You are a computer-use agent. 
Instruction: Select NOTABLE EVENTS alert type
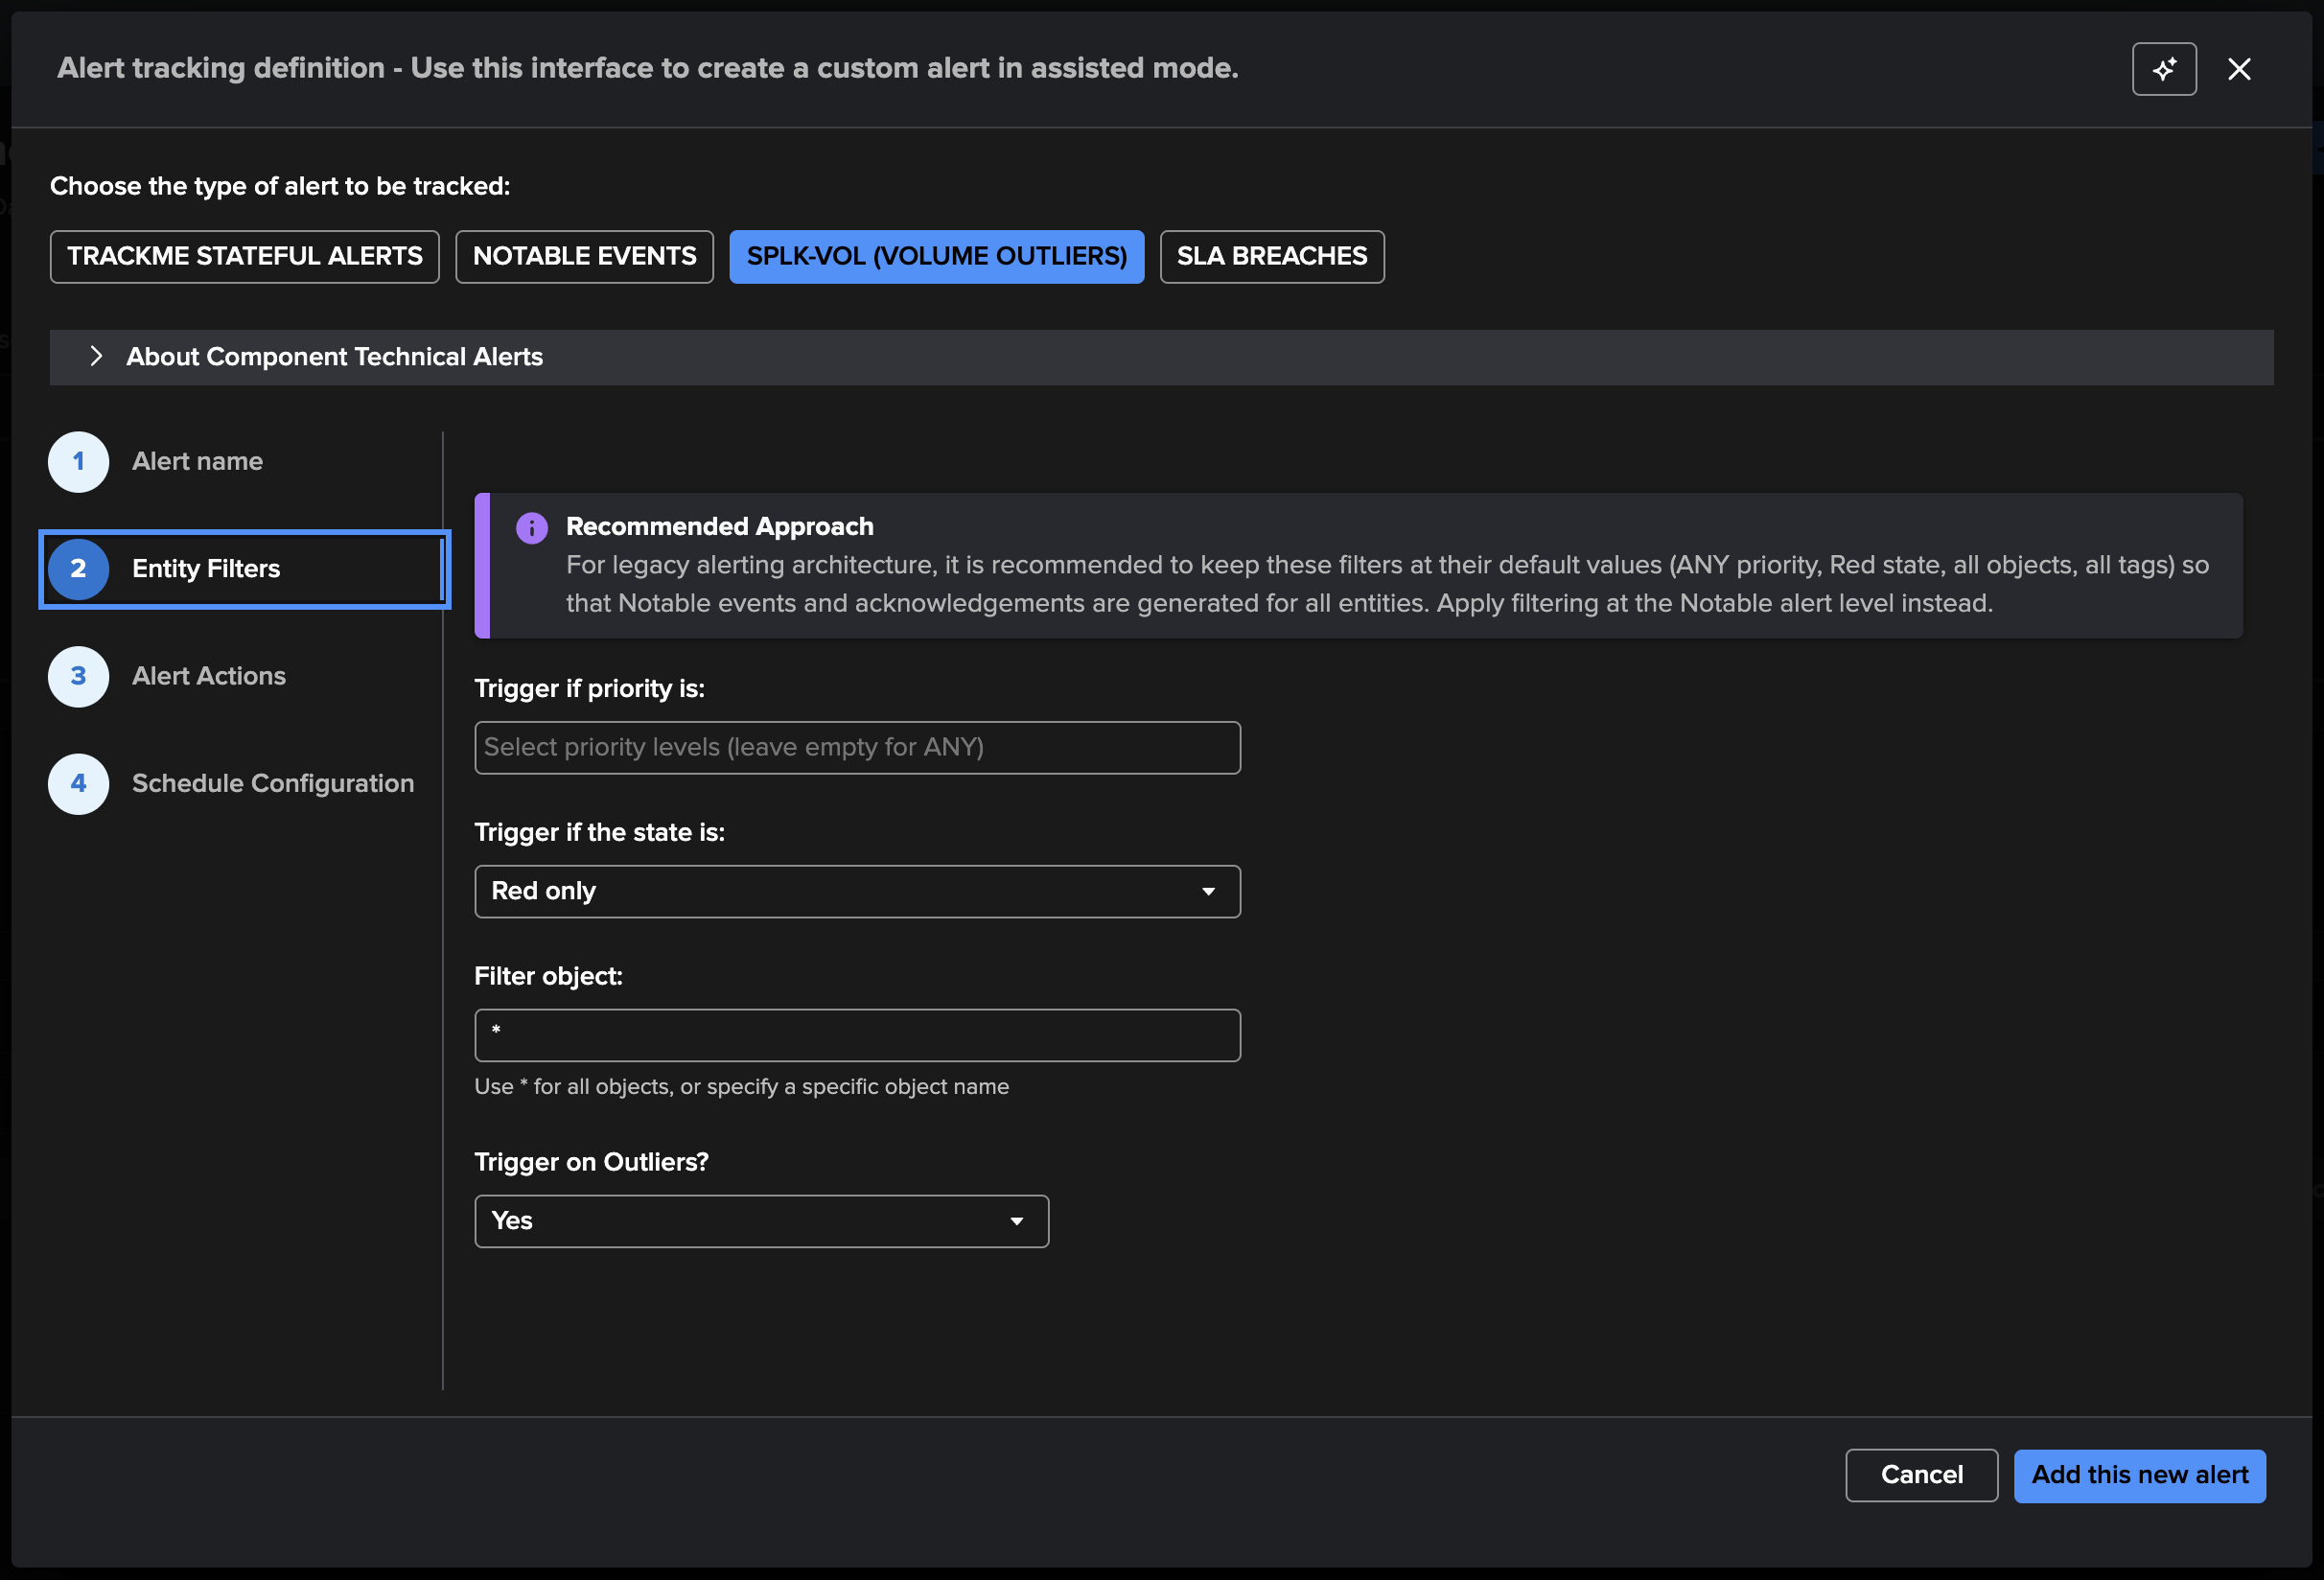pos(585,257)
